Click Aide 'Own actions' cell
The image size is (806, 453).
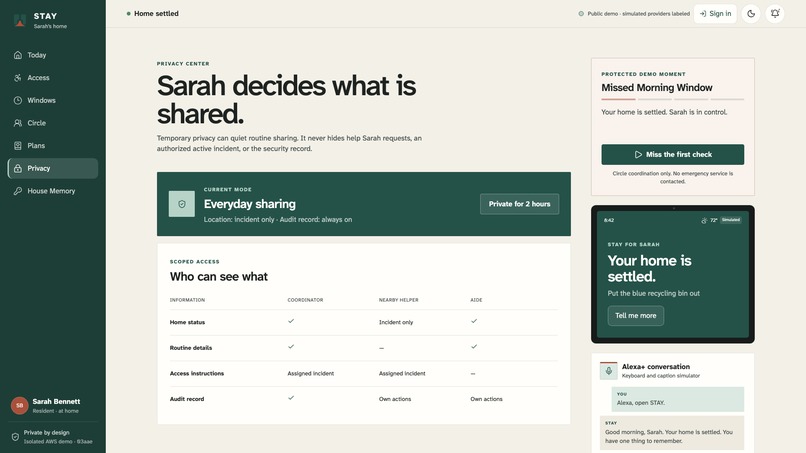486,399
